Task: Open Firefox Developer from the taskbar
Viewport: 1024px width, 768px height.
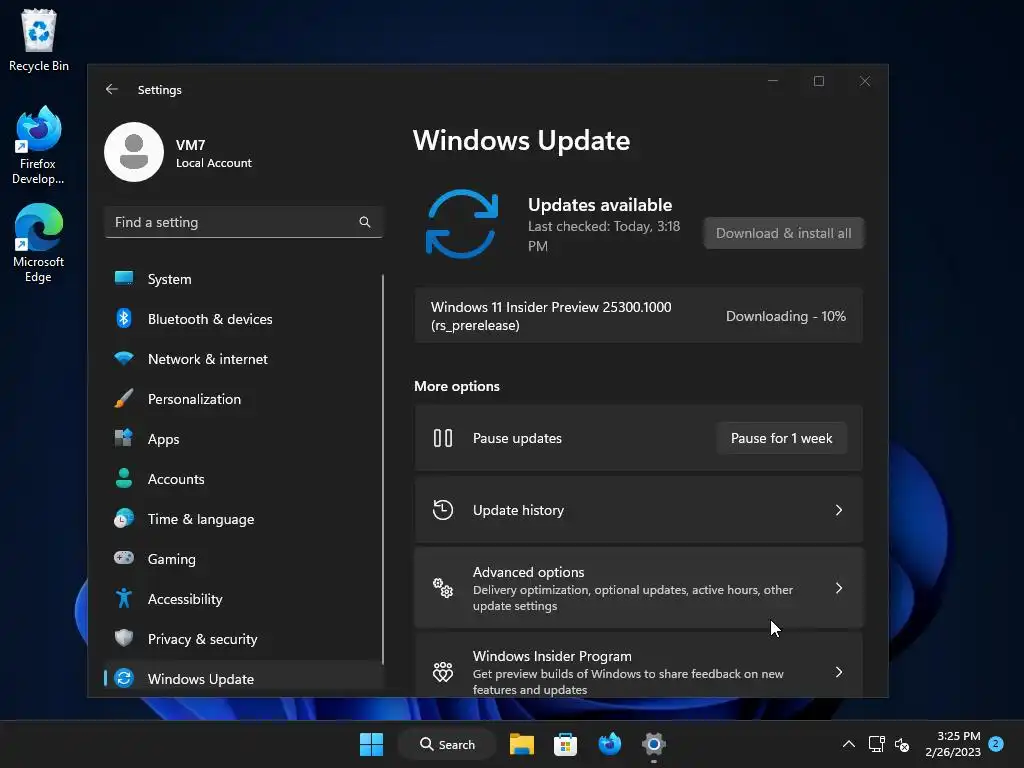Action: [x=609, y=744]
